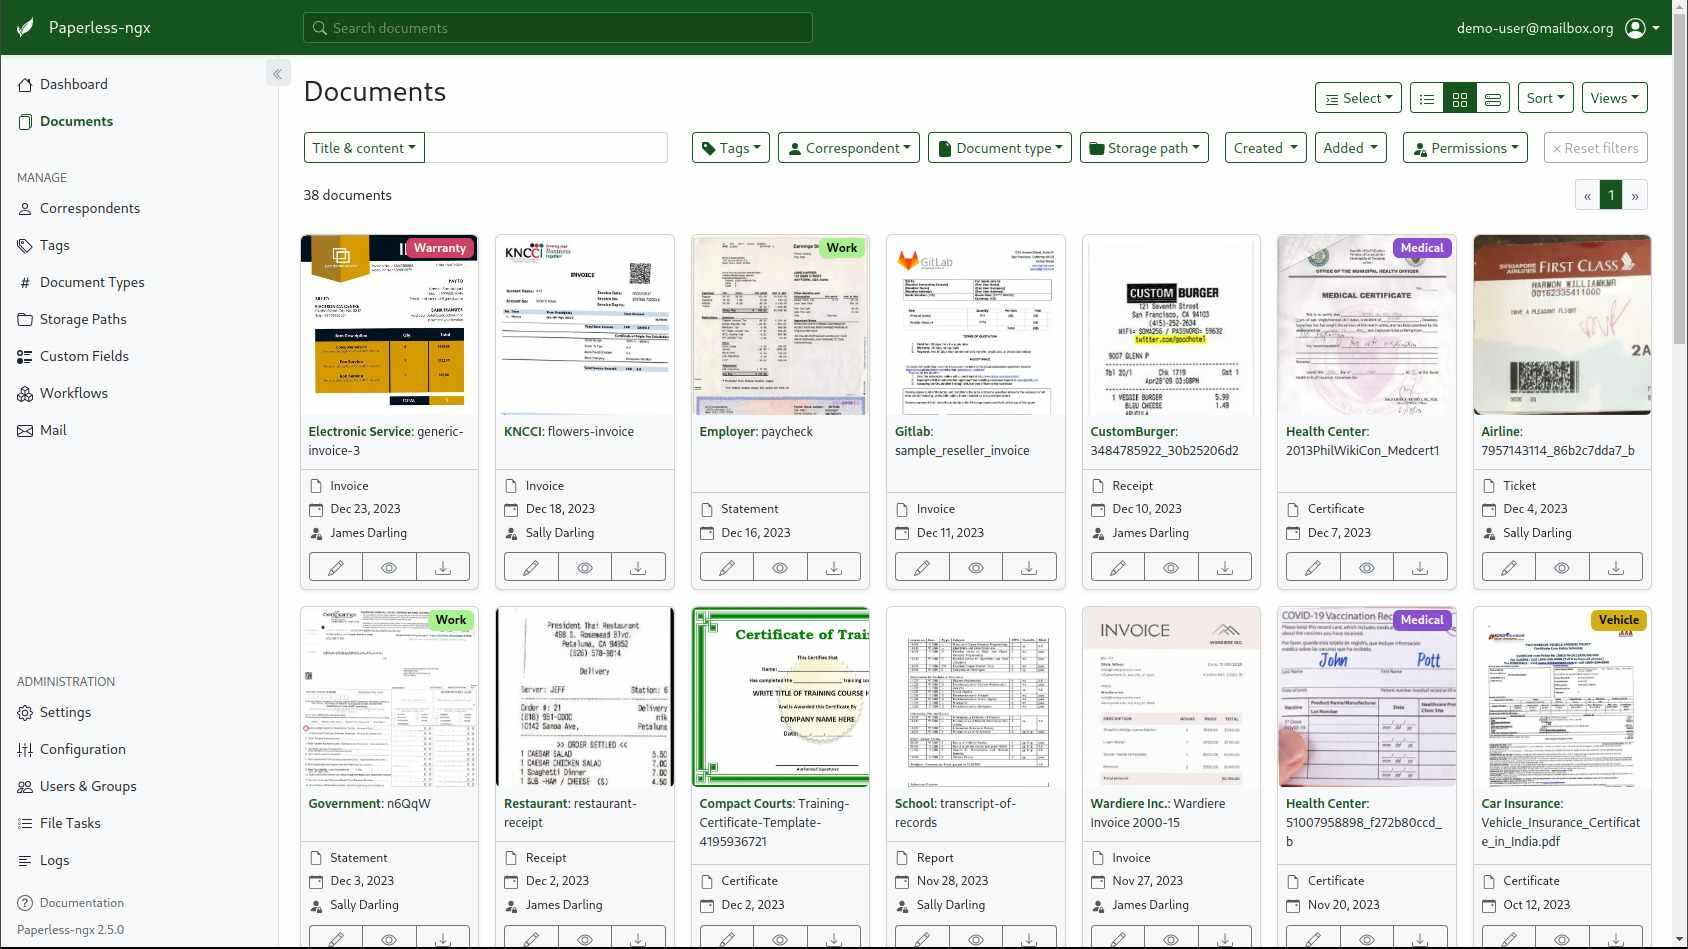Open the Created date filter dropdown
Image resolution: width=1688 pixels, height=949 pixels.
pyautogui.click(x=1264, y=147)
